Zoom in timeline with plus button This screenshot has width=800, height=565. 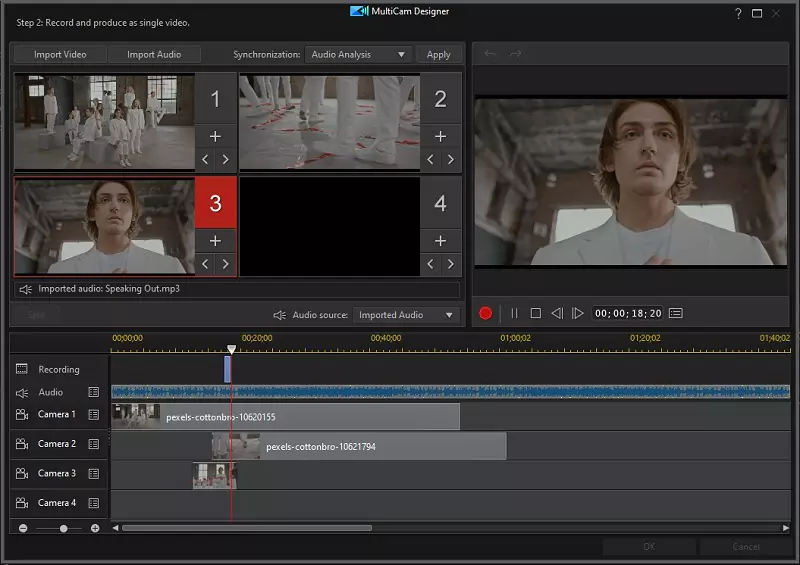coord(95,528)
